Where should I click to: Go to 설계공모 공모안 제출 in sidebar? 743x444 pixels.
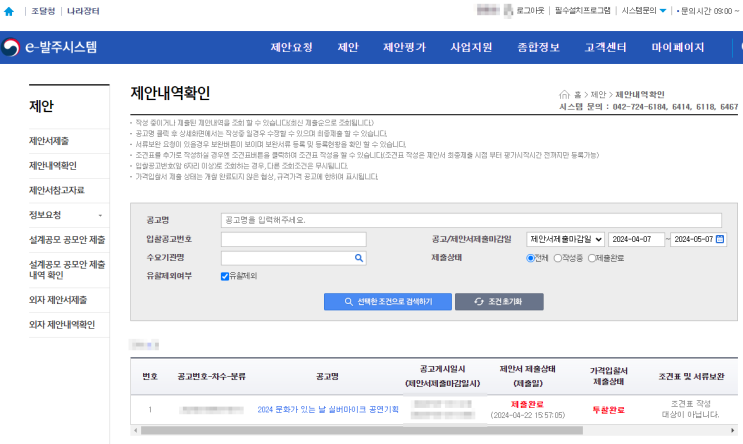69,240
